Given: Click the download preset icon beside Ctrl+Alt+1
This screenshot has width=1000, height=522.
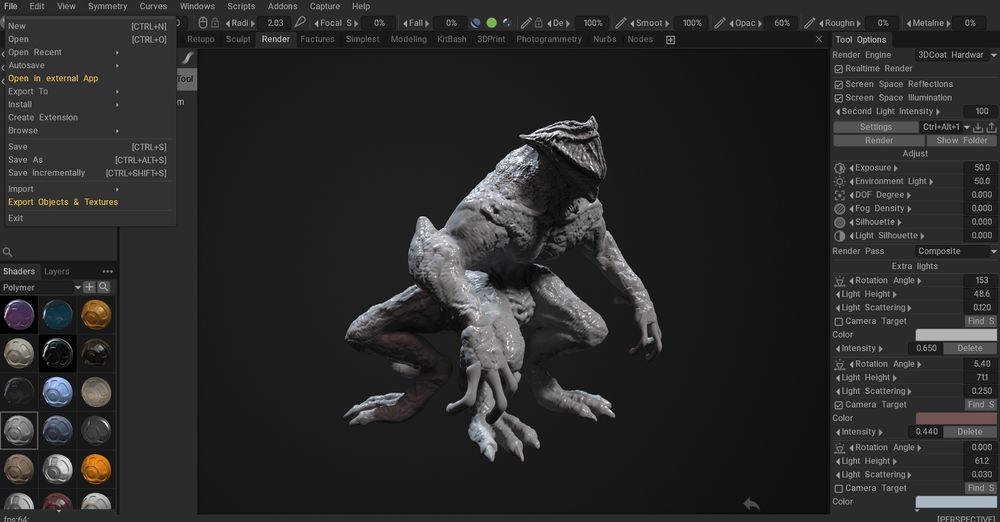Looking at the screenshot, I should click(x=978, y=127).
